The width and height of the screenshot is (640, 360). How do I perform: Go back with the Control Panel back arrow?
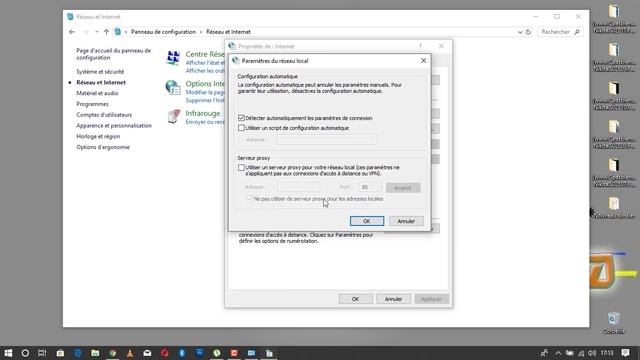pos(72,32)
